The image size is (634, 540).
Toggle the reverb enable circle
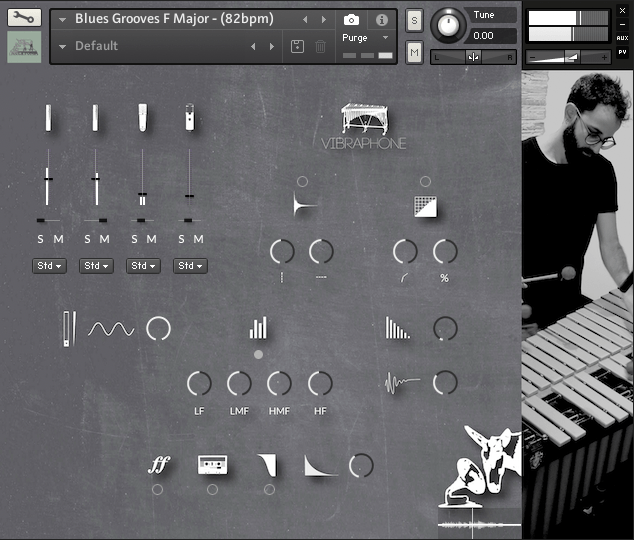pyautogui.click(x=302, y=181)
